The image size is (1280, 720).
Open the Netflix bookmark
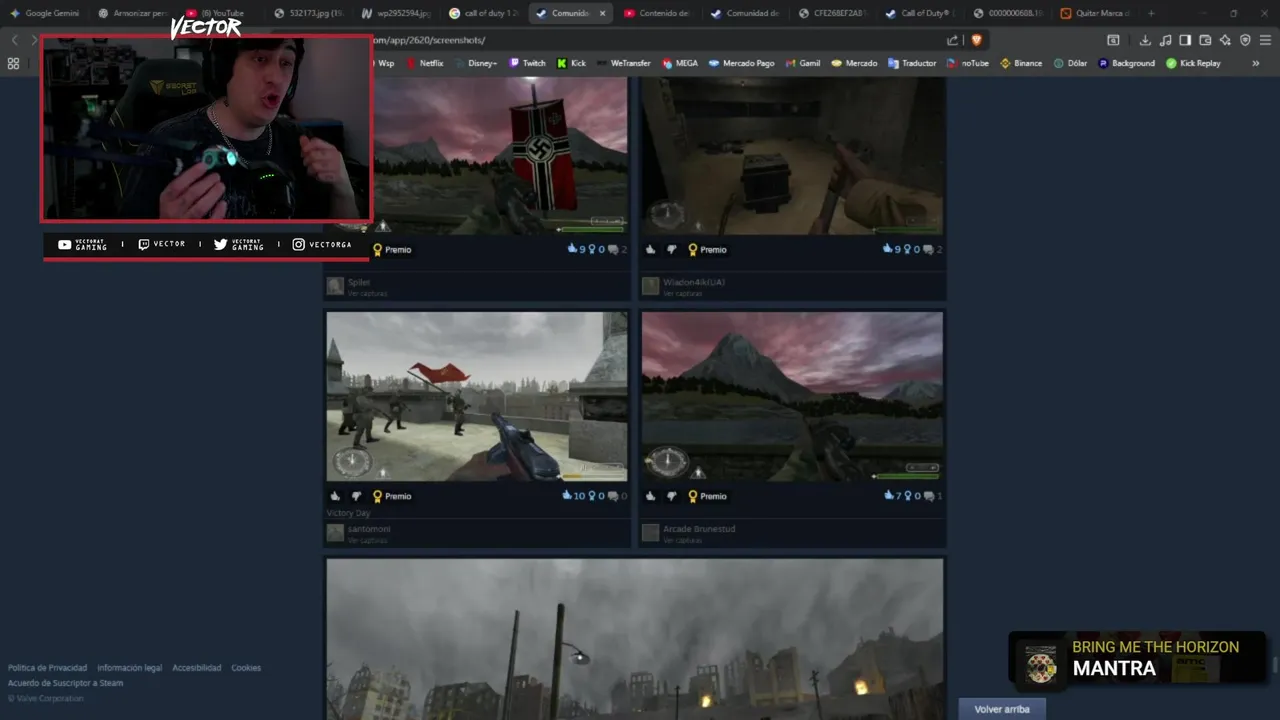point(424,63)
